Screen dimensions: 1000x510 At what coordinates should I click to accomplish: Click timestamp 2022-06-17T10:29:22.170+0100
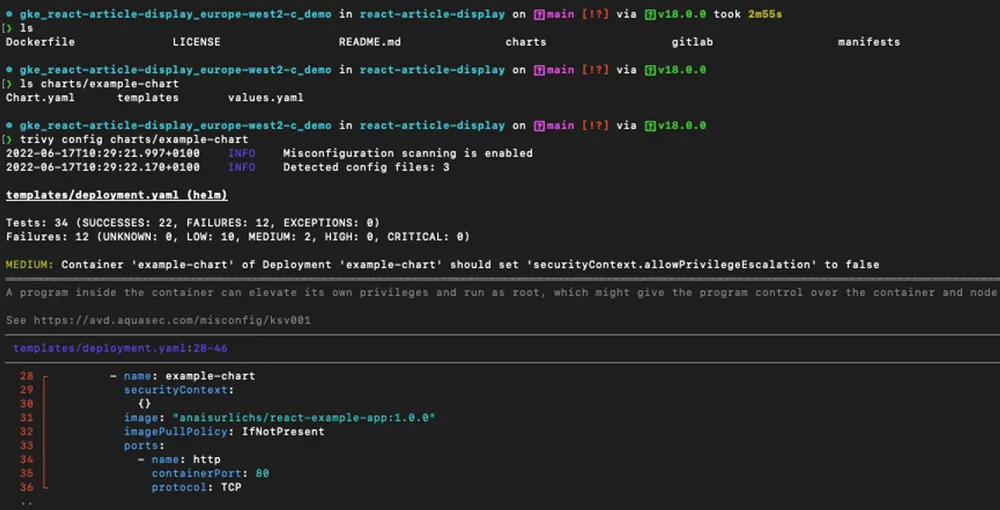[x=103, y=167]
